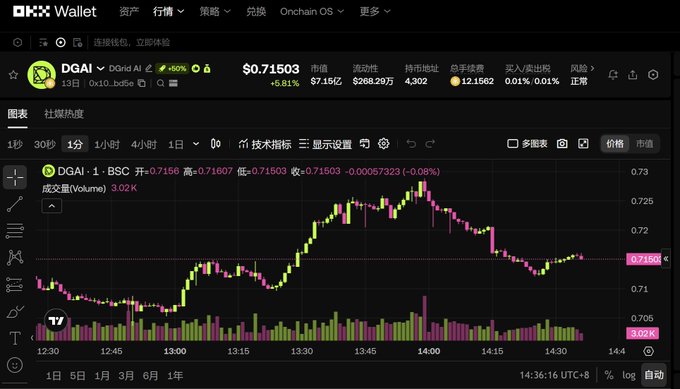This screenshot has width=680, height=389.
Task: Set chart range to 1年
Action: coord(175,376)
